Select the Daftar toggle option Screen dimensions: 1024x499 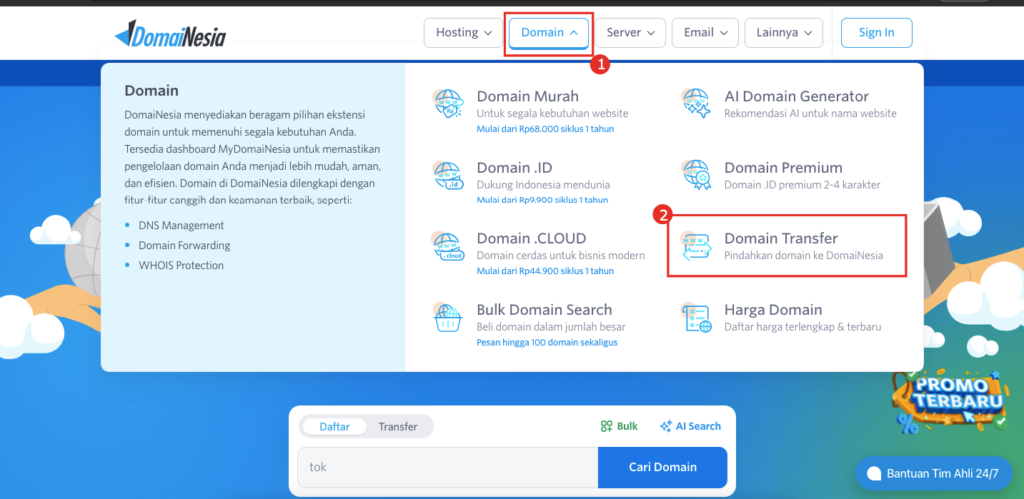click(334, 427)
